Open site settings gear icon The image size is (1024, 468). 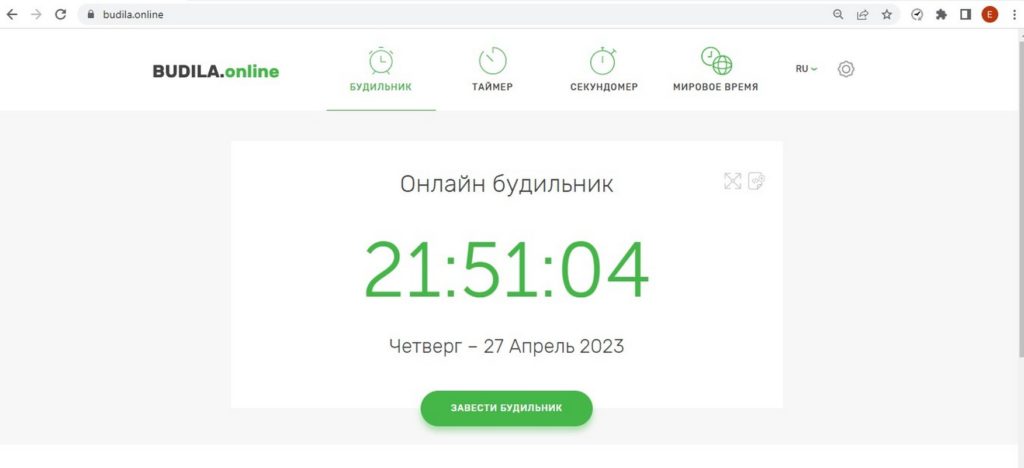tap(846, 69)
